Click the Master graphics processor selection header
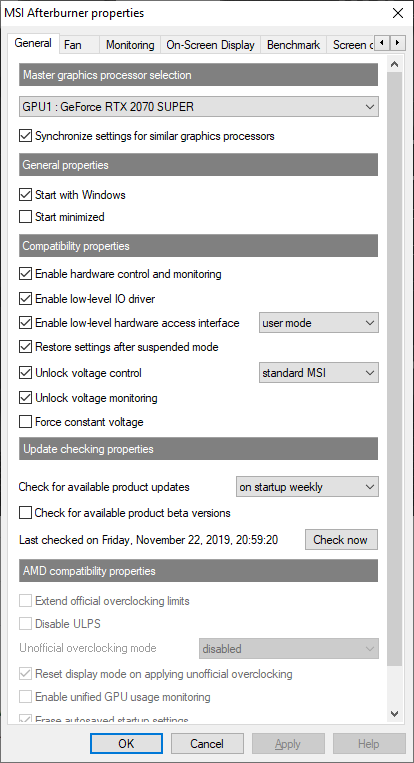The height and width of the screenshot is (763, 414). click(198, 75)
